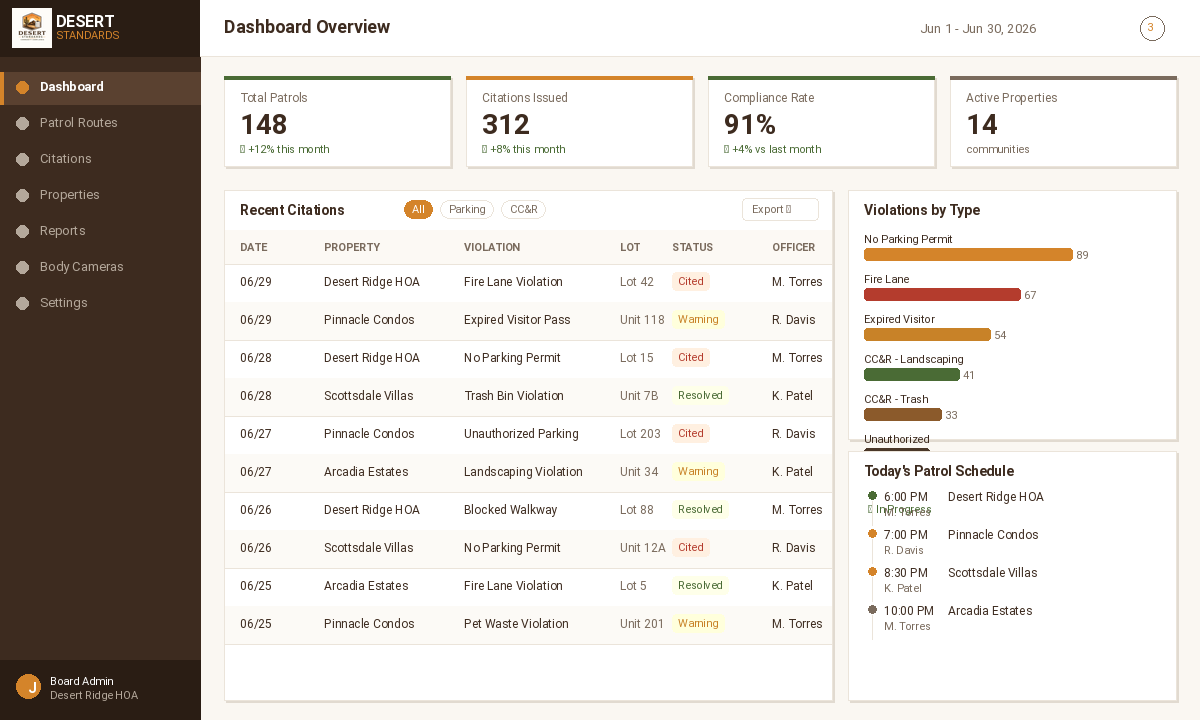This screenshot has width=1200, height=720.
Task: Click the Body Cameras sidebar dot icon
Action: (x=23, y=267)
